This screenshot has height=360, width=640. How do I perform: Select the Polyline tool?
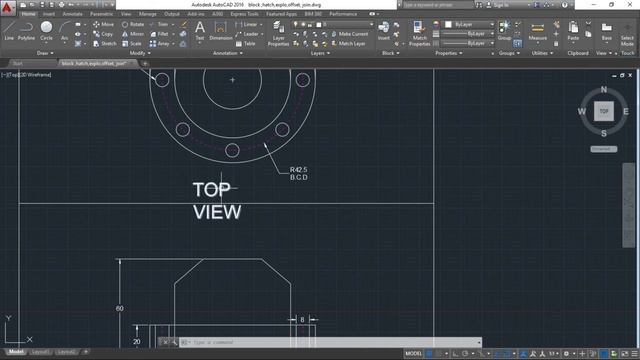point(26,31)
